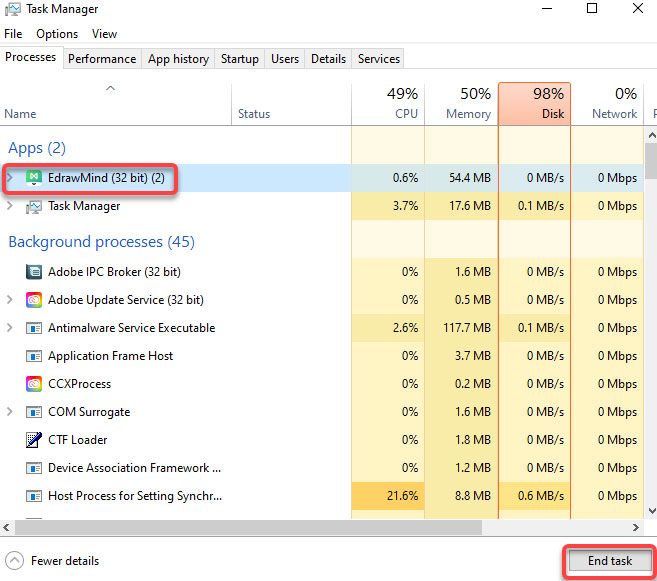The image size is (657, 581).
Task: Select the Application Frame Host process name
Action: coord(110,356)
